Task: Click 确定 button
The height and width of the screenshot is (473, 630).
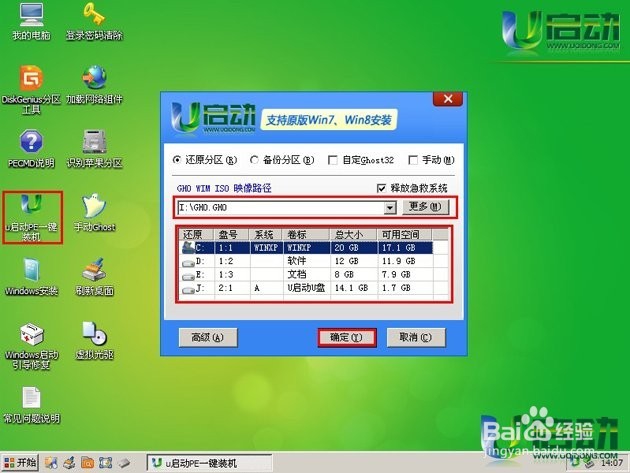Action: [347, 338]
